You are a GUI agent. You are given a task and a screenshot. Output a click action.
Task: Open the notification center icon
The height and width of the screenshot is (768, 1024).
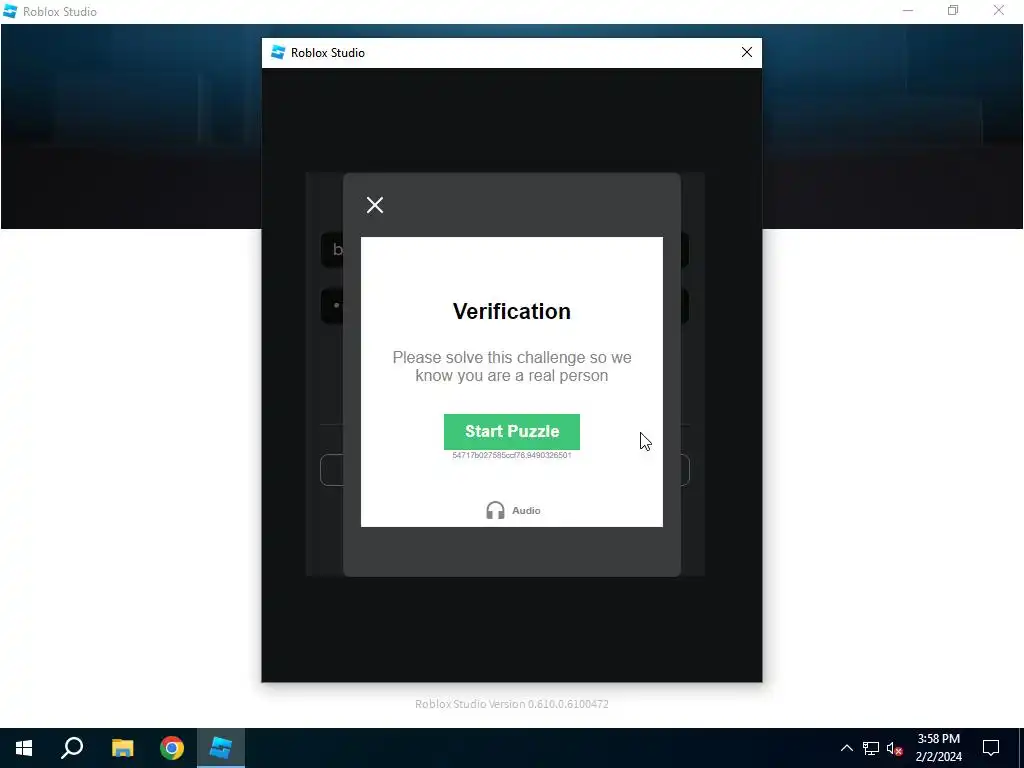point(991,748)
